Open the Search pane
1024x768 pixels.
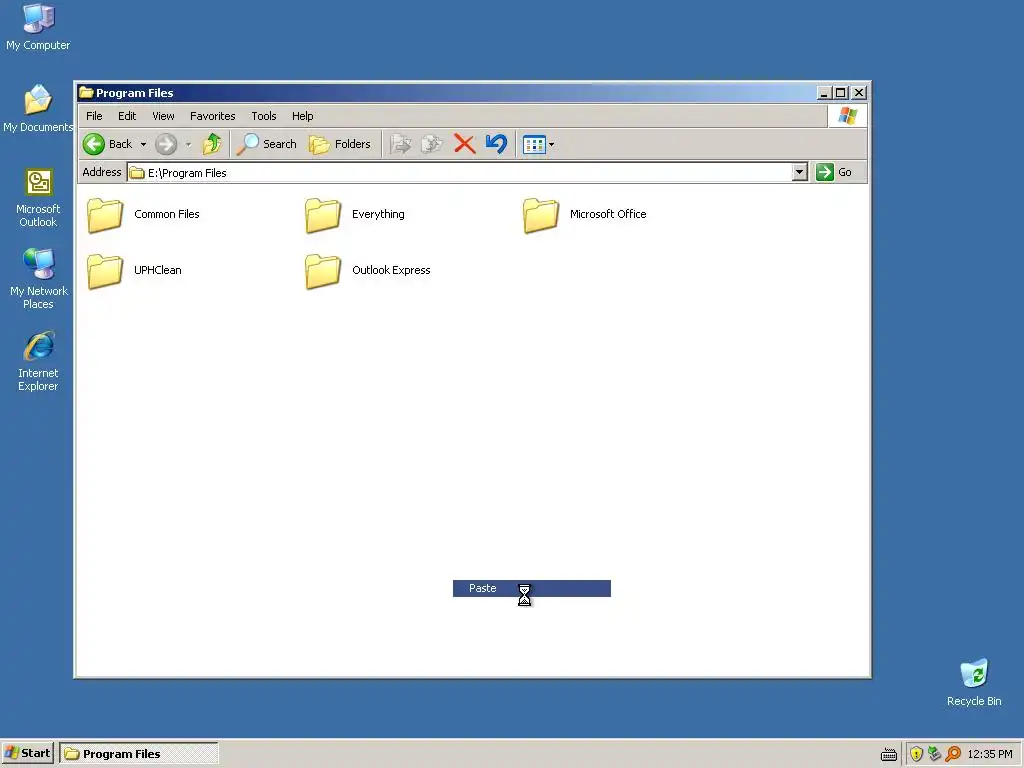click(x=266, y=144)
